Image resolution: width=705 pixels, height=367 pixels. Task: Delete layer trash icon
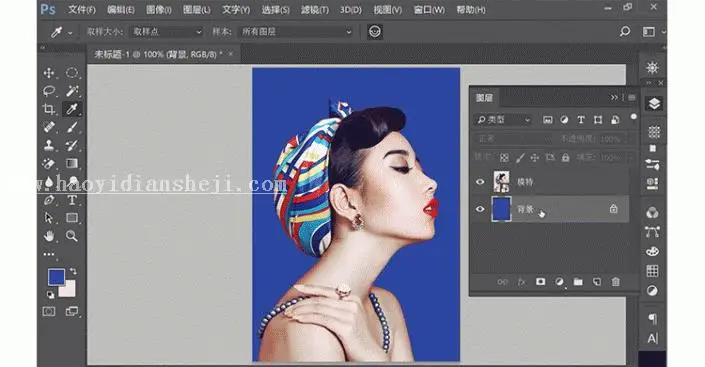click(x=616, y=282)
